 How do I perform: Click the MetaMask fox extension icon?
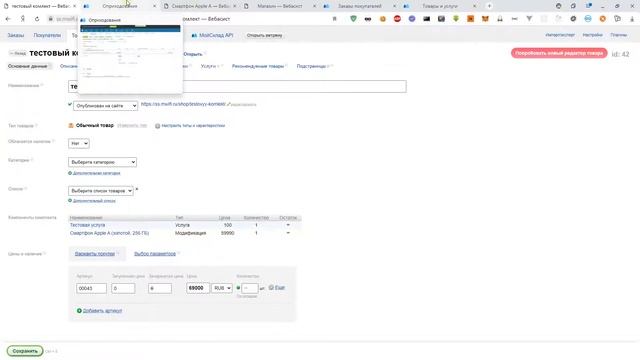tap(485, 19)
